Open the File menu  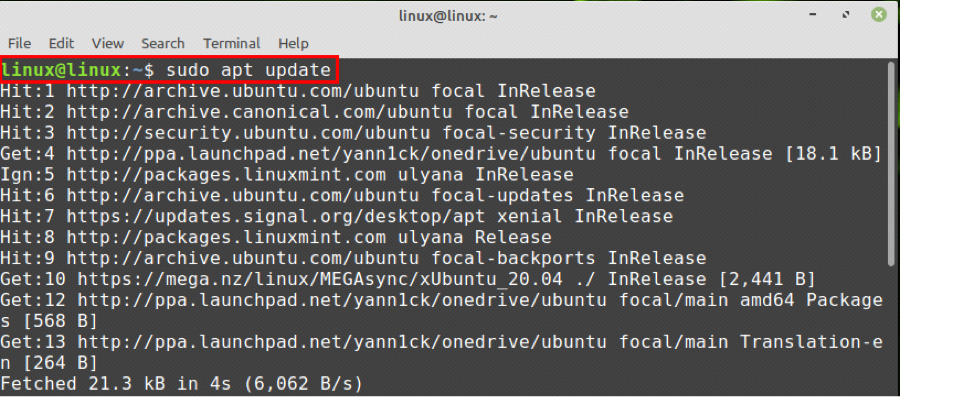coord(19,43)
